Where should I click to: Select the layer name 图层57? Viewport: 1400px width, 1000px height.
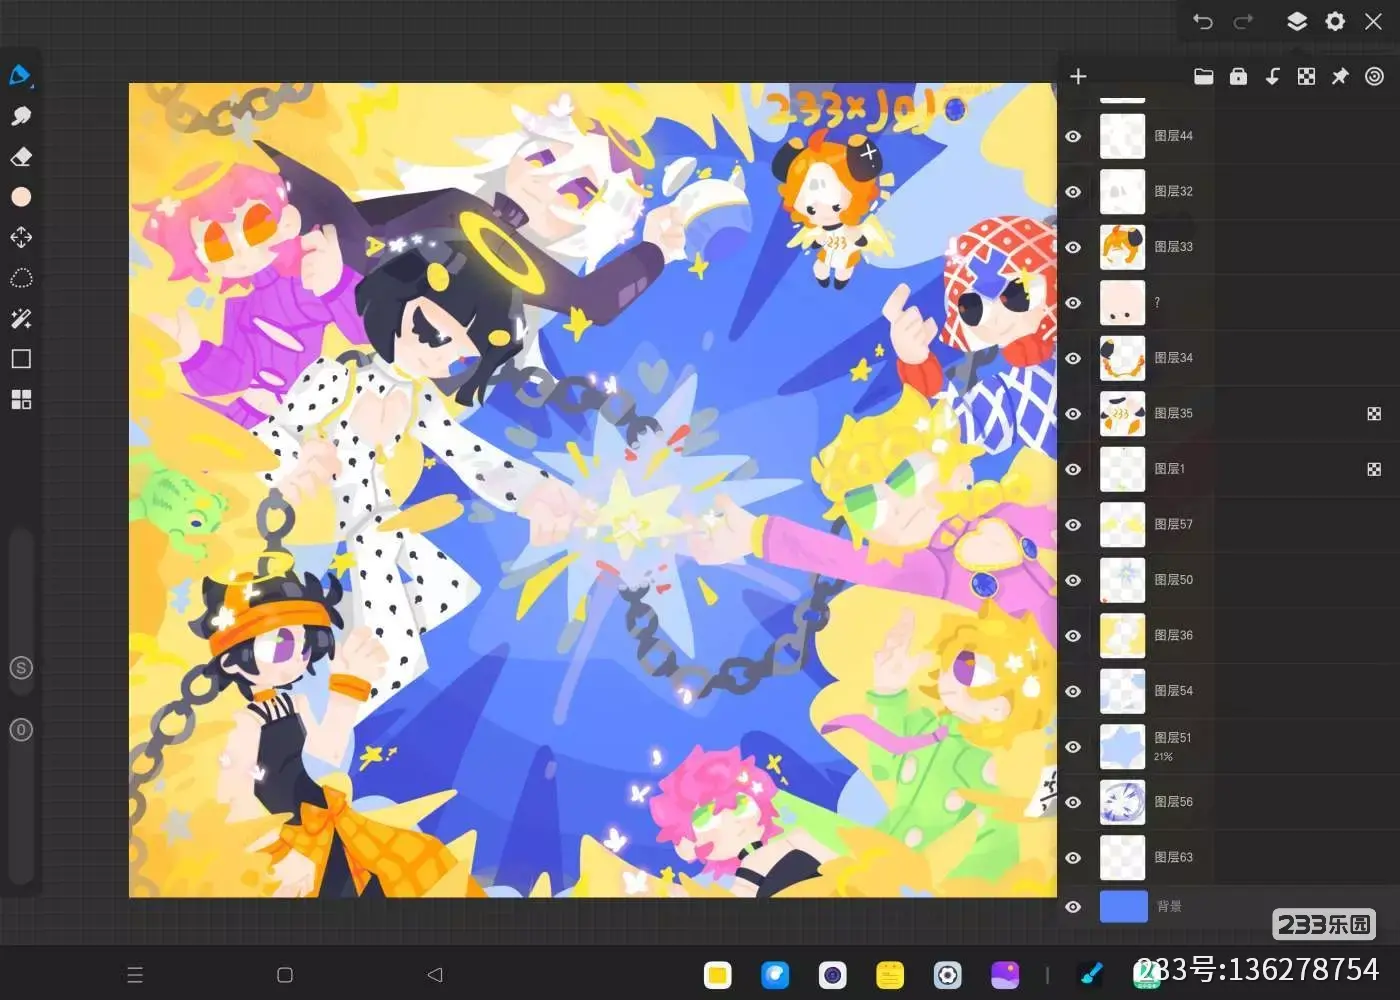click(1173, 524)
